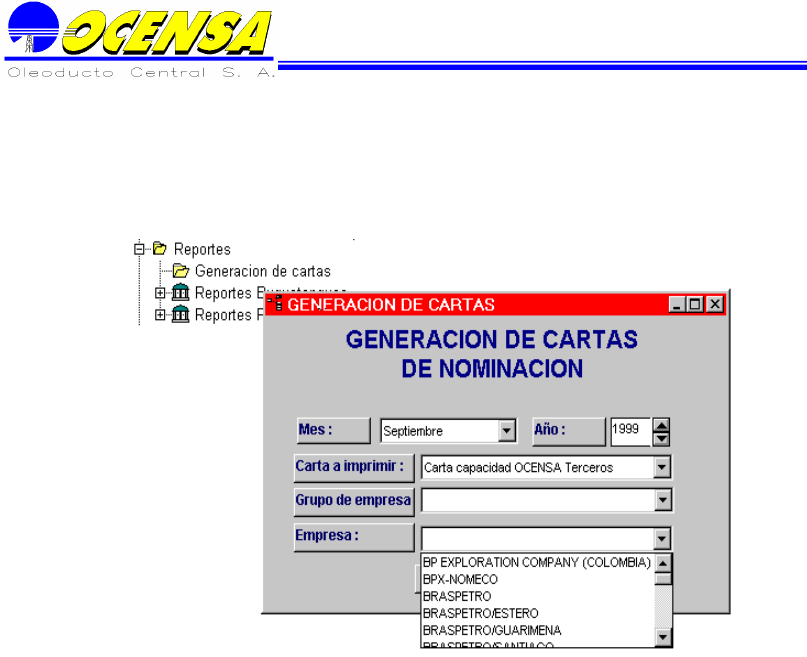Open the Grupo de empresa dropdown
807x657 pixels.
(x=662, y=500)
